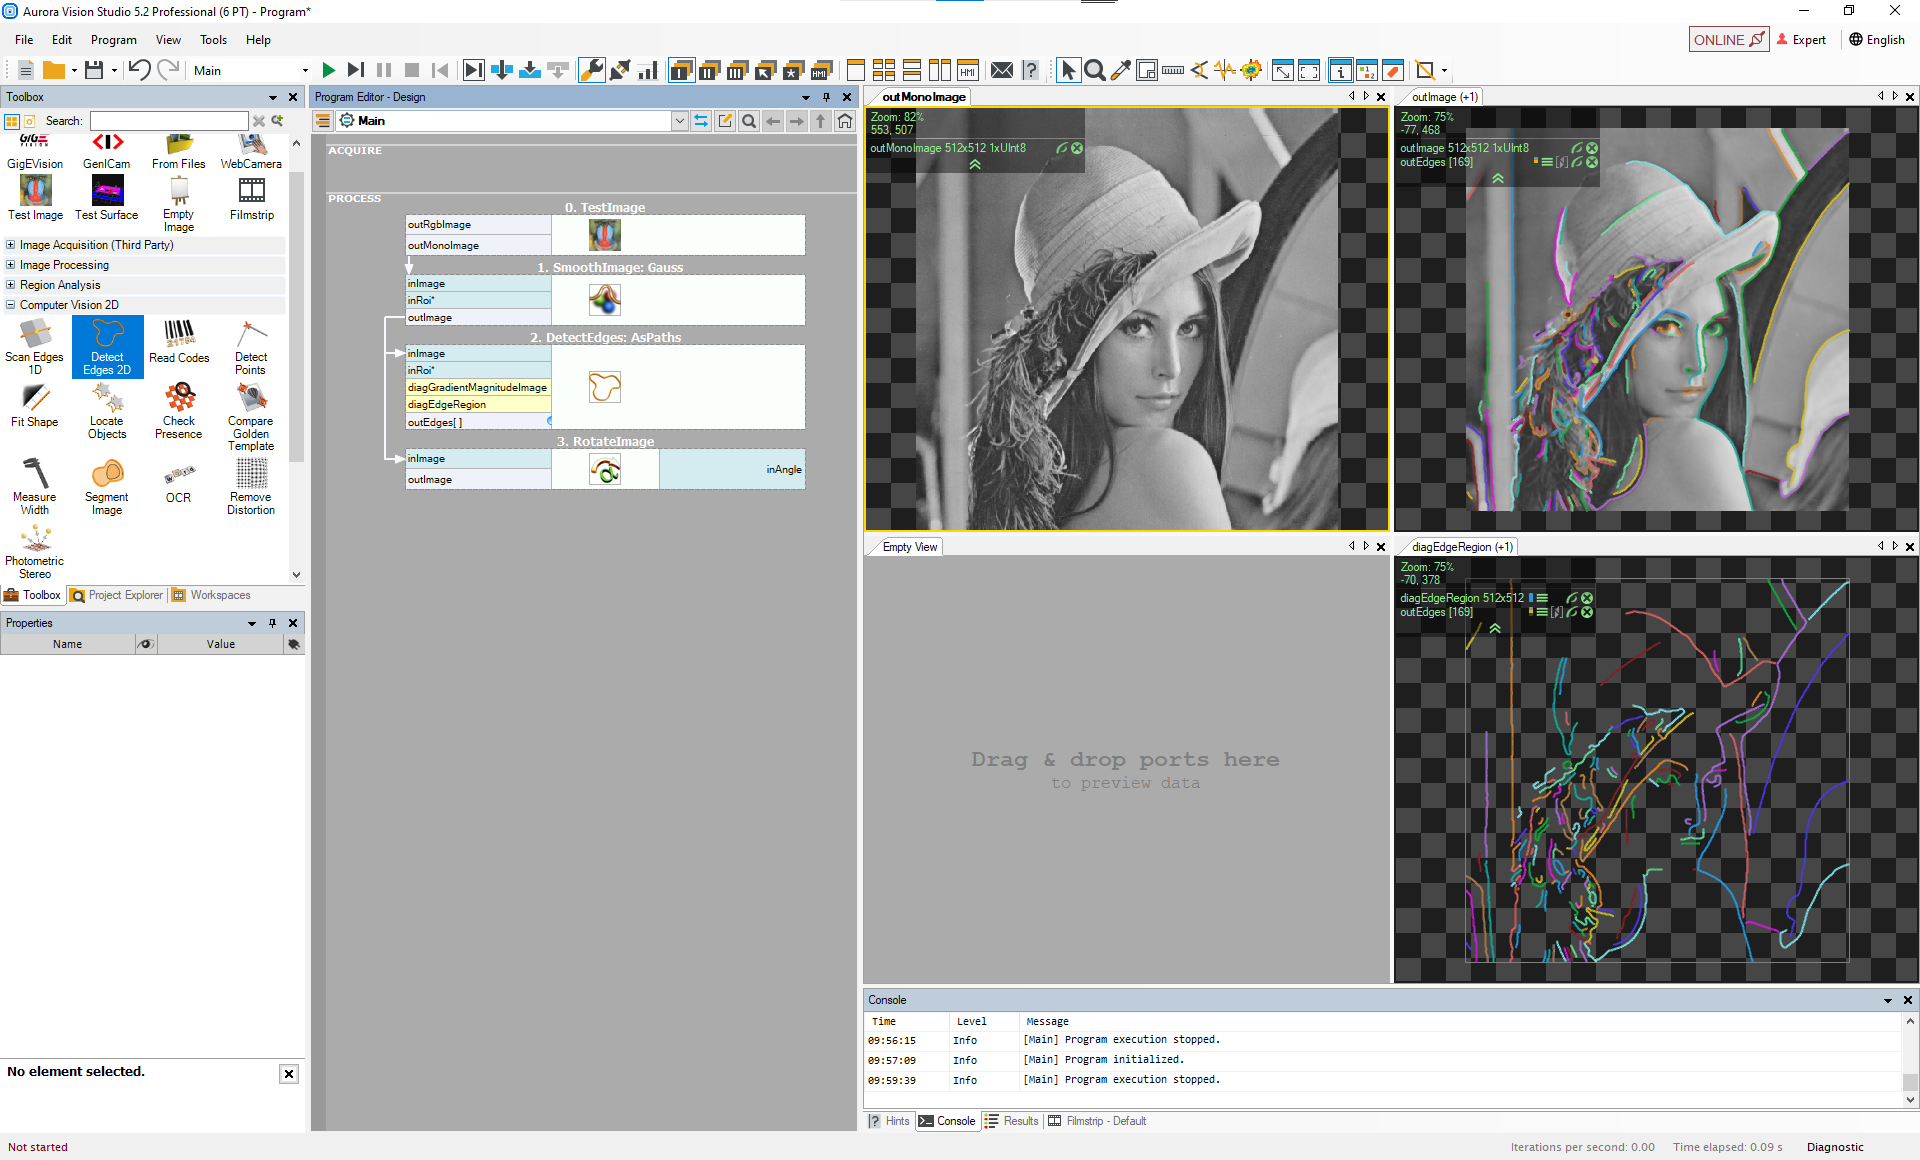
Task: Switch to the Results tab
Action: (1012, 1121)
